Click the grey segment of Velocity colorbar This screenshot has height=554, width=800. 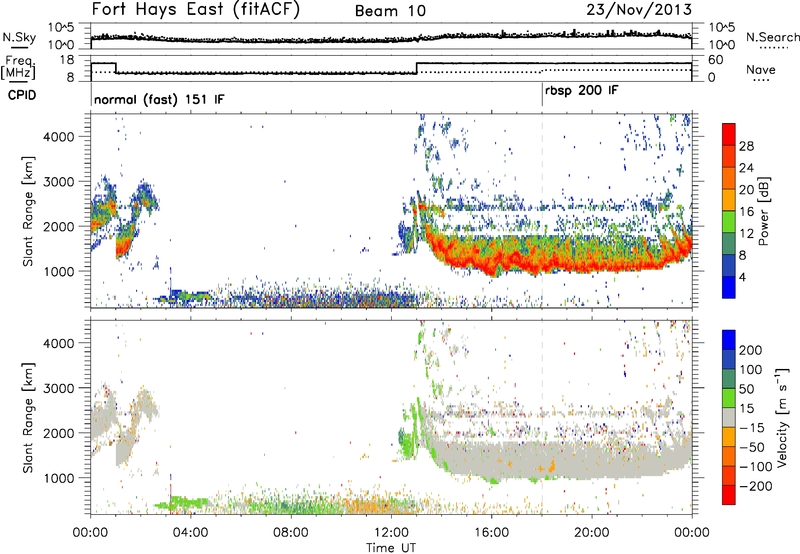pos(729,417)
